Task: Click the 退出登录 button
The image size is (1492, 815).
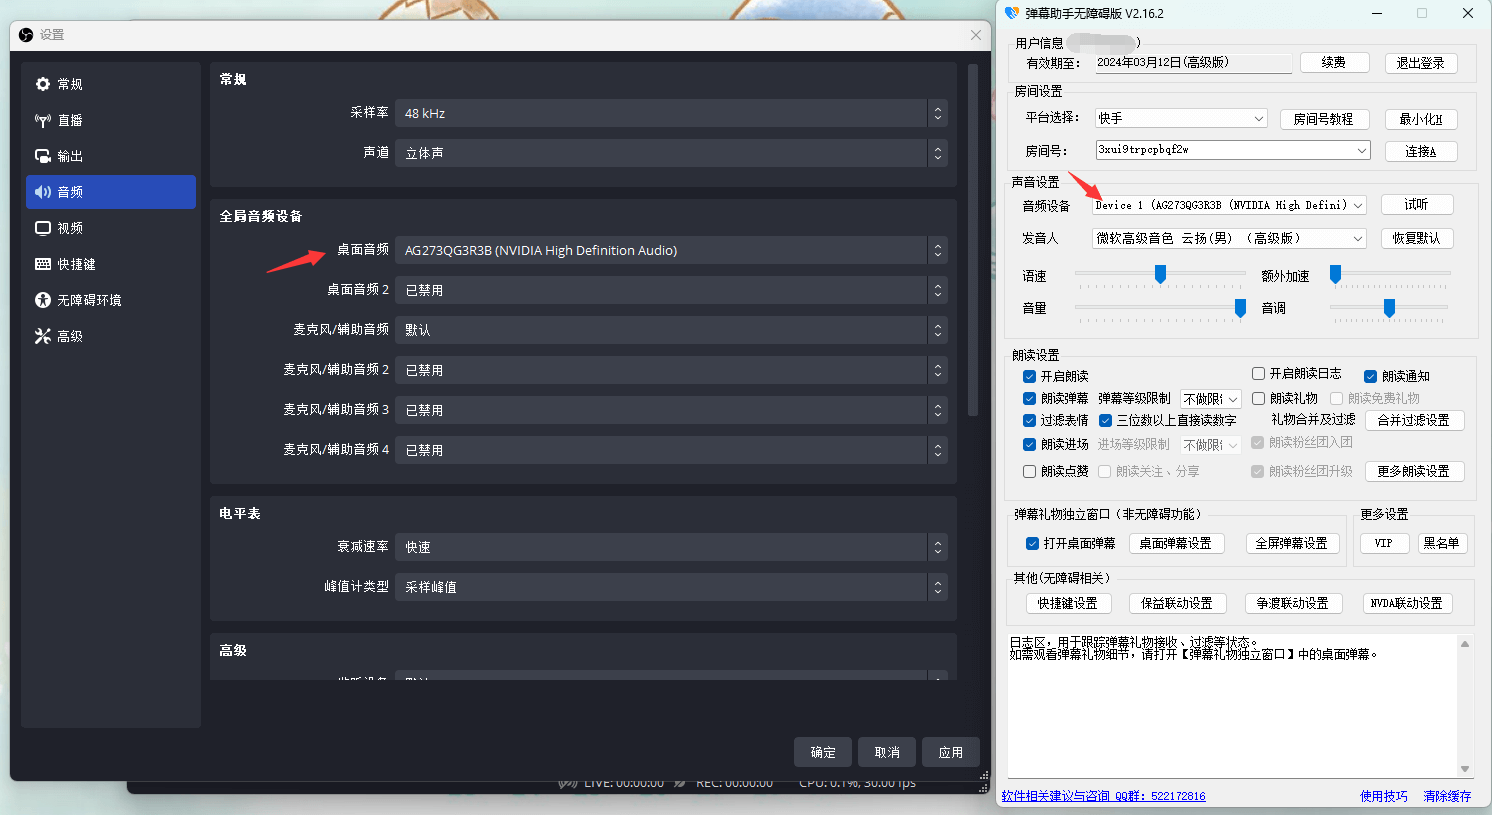Action: [x=1421, y=63]
